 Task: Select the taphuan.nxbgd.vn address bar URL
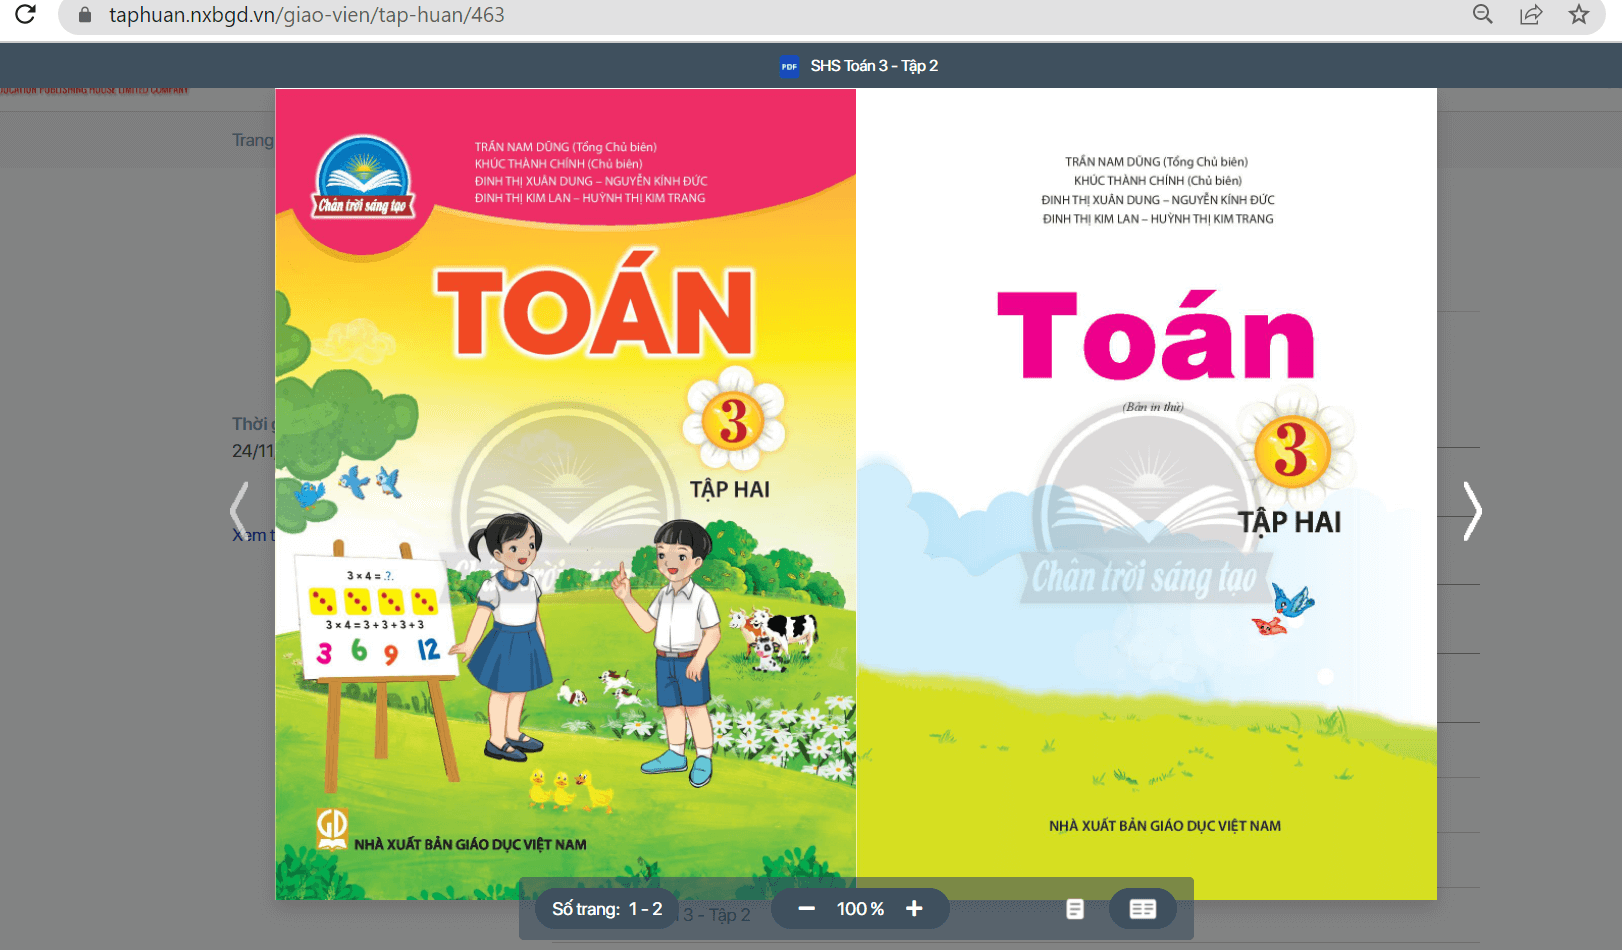click(307, 15)
